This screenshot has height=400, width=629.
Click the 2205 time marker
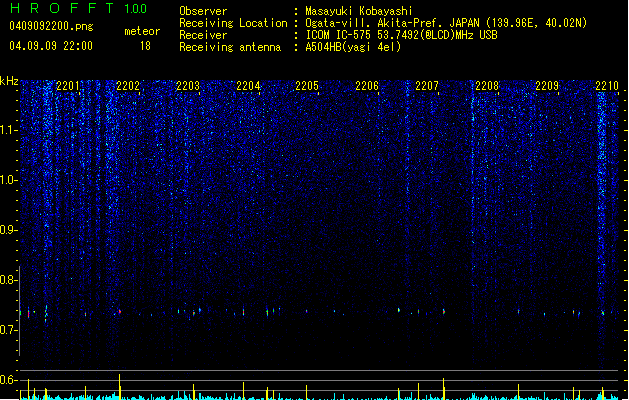[307, 86]
